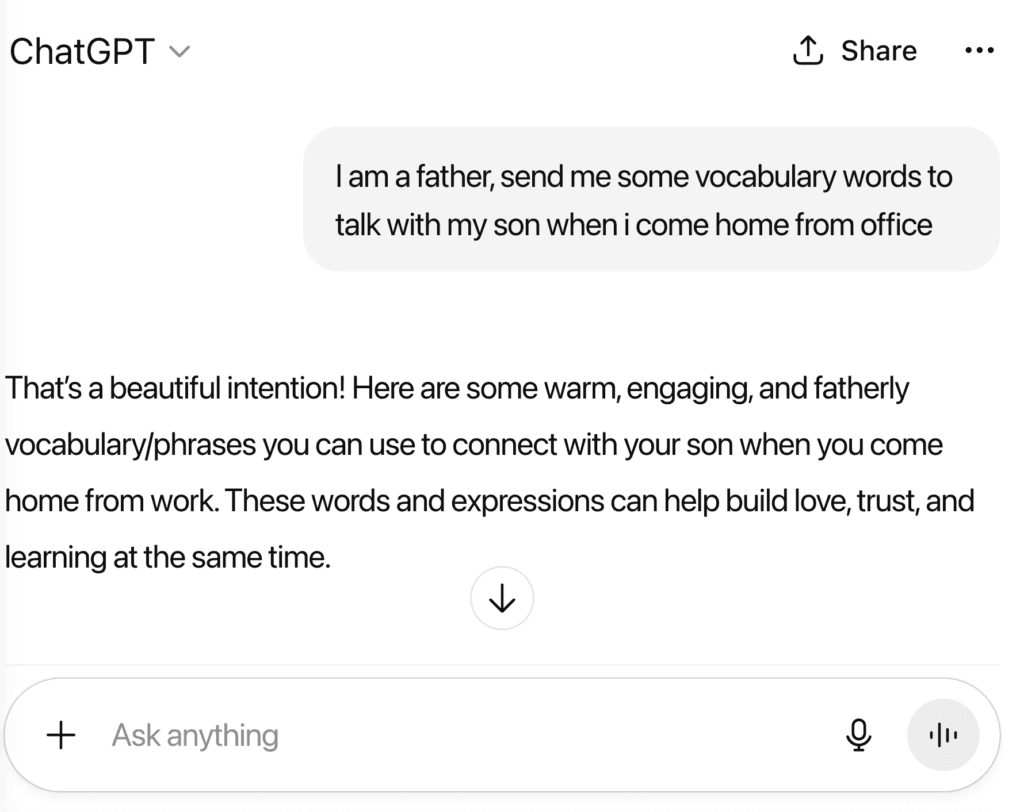Click "home from work" in the reply
Image resolution: width=1024 pixels, height=812 pixels.
111,502
